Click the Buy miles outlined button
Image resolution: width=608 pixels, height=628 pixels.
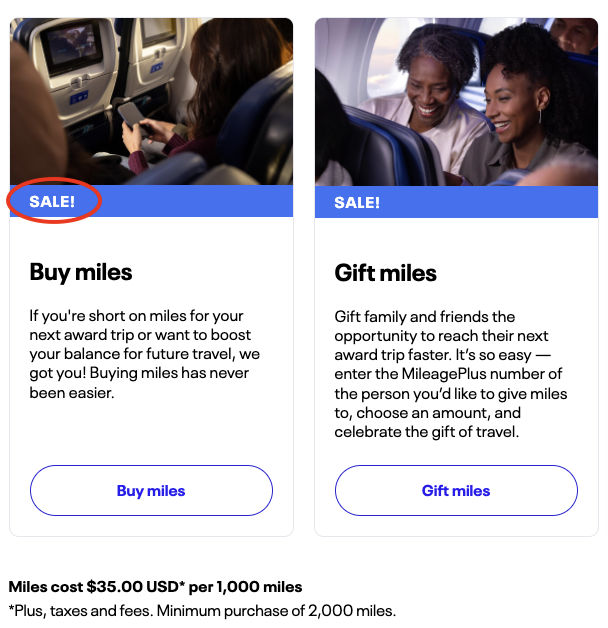click(x=151, y=490)
